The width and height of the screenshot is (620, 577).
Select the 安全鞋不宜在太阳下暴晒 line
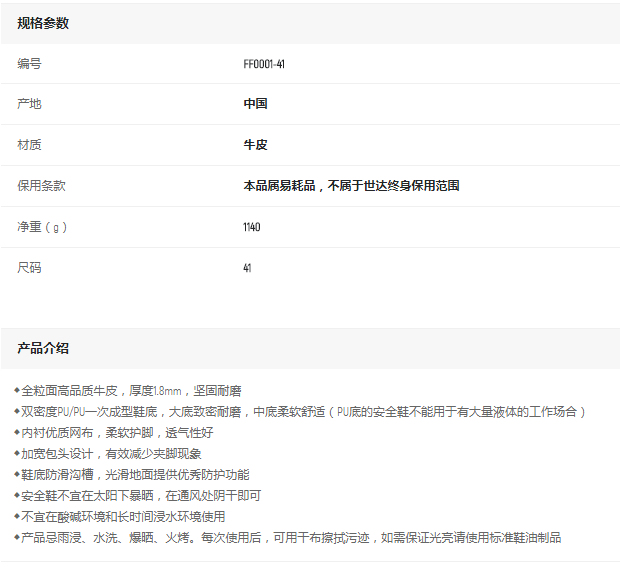pos(140,496)
